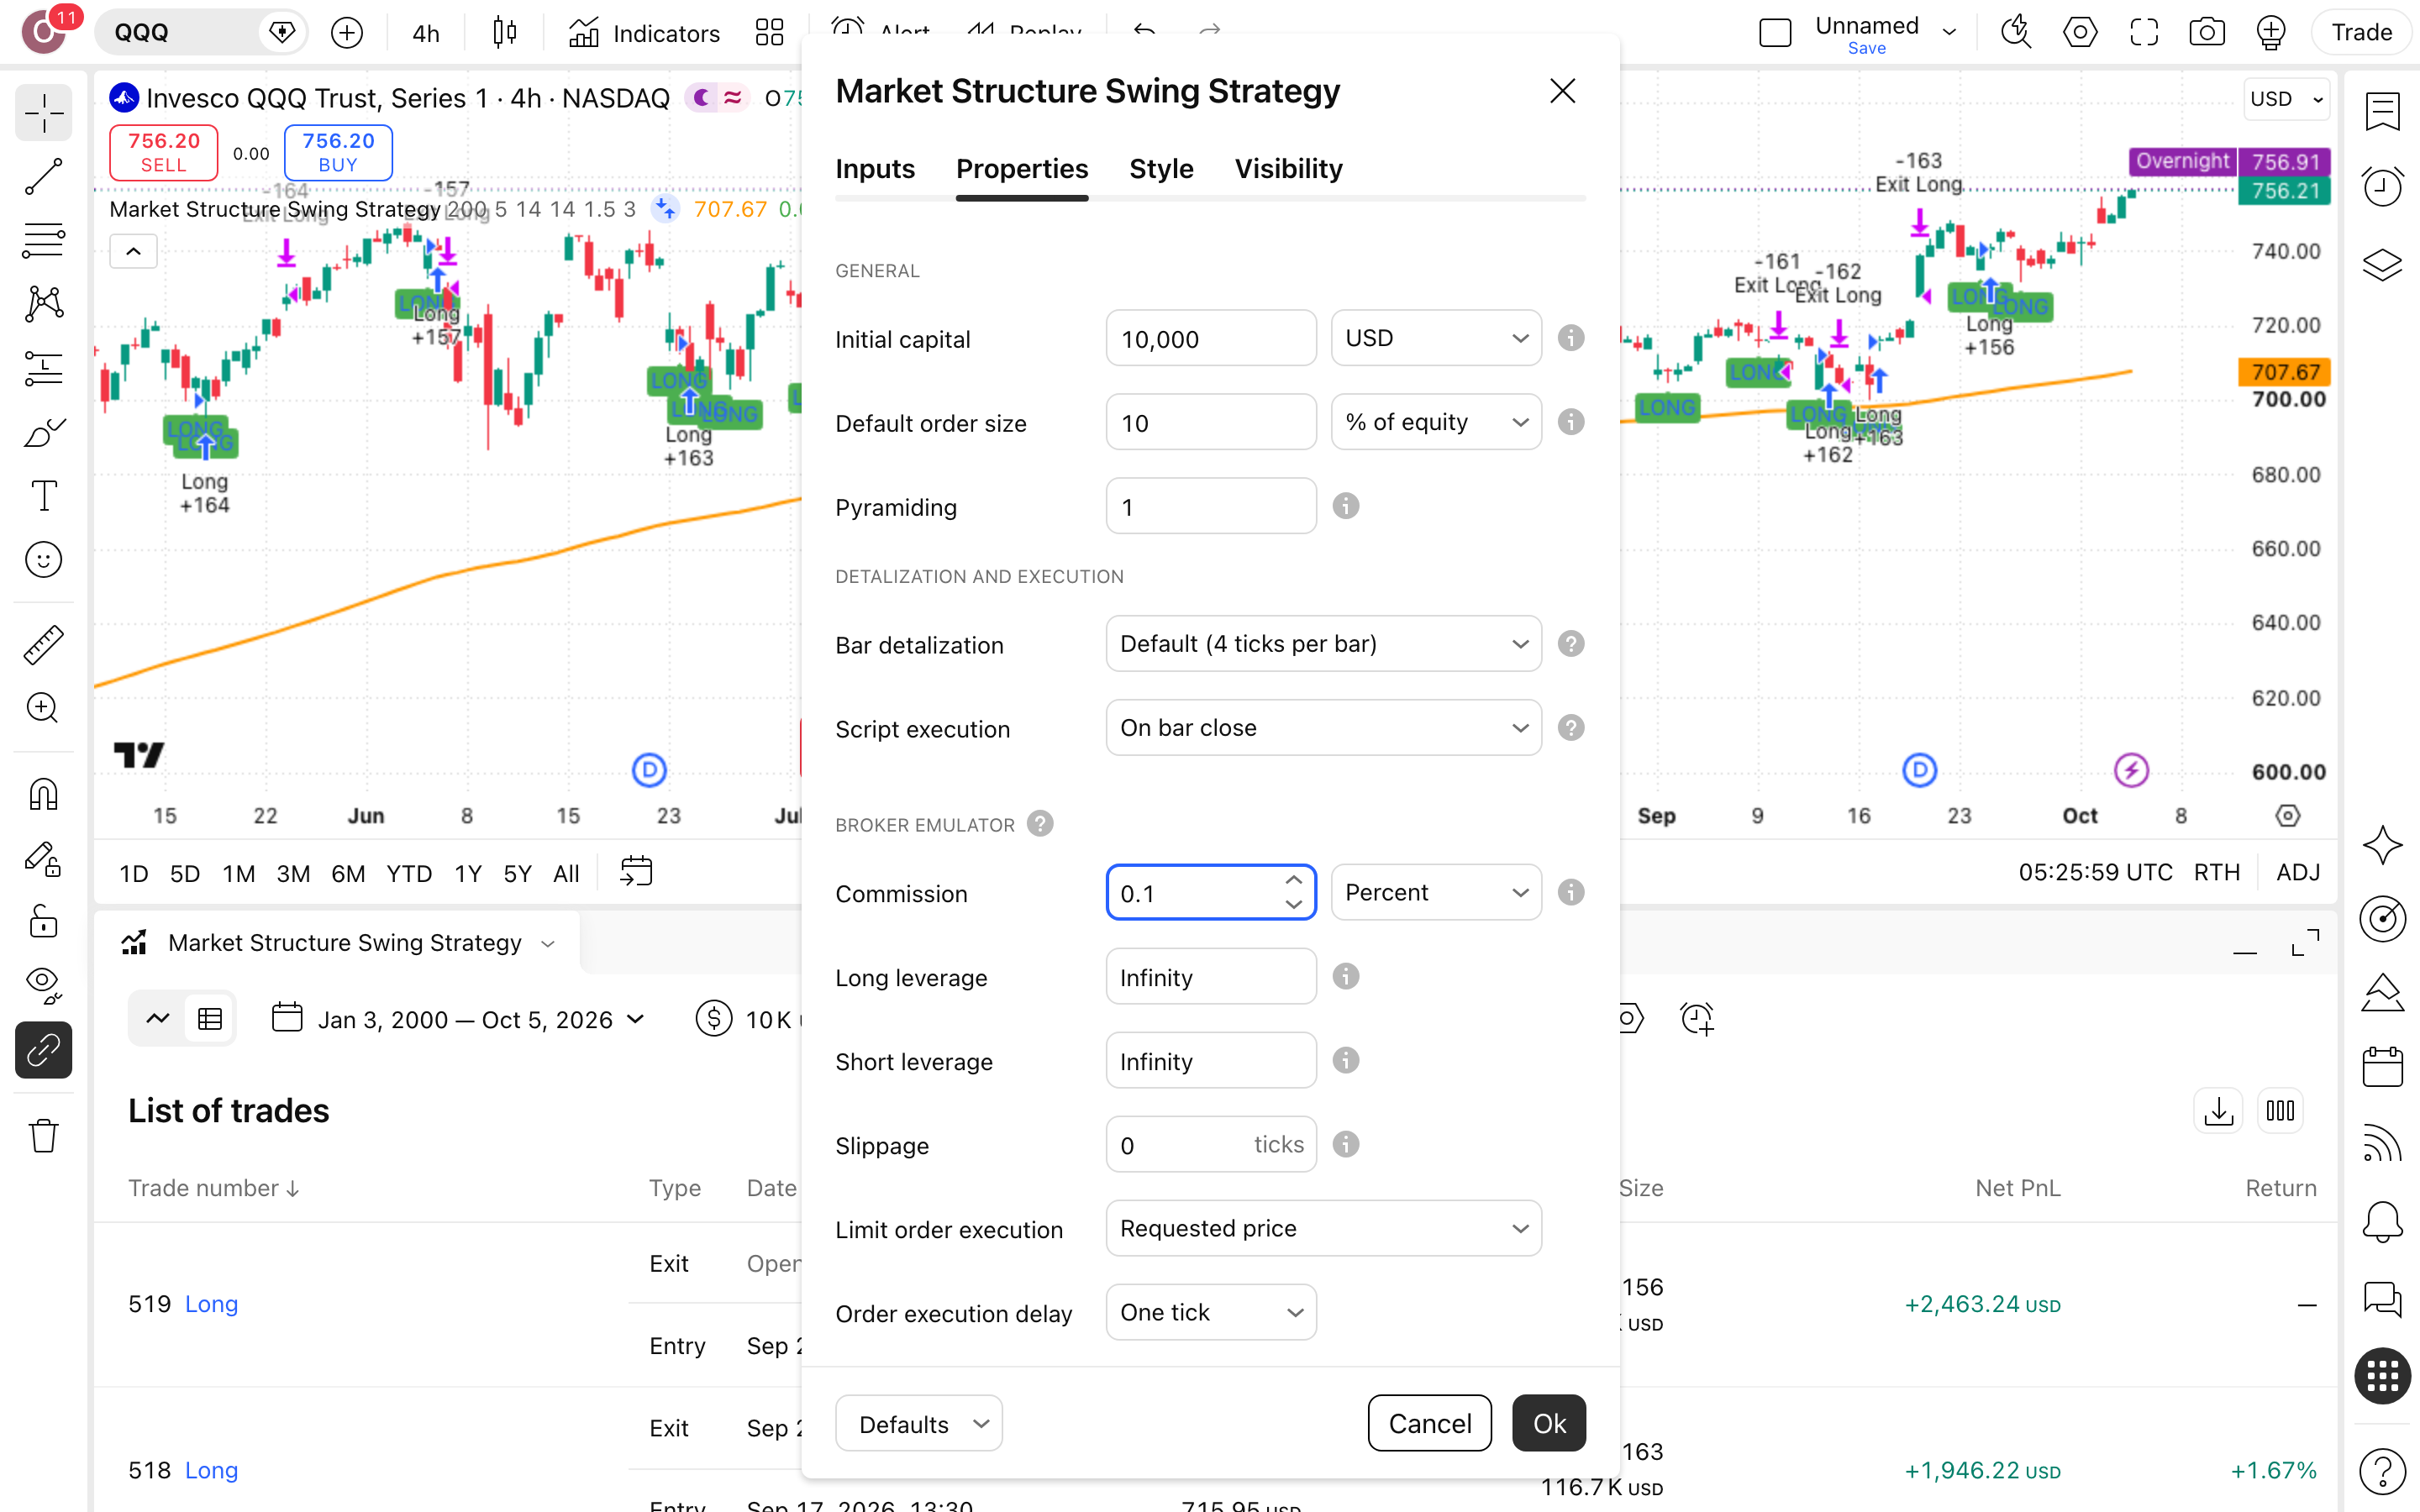The image size is (2420, 1512).
Task: Toggle hide all drawings eye icon
Action: [x=43, y=985]
